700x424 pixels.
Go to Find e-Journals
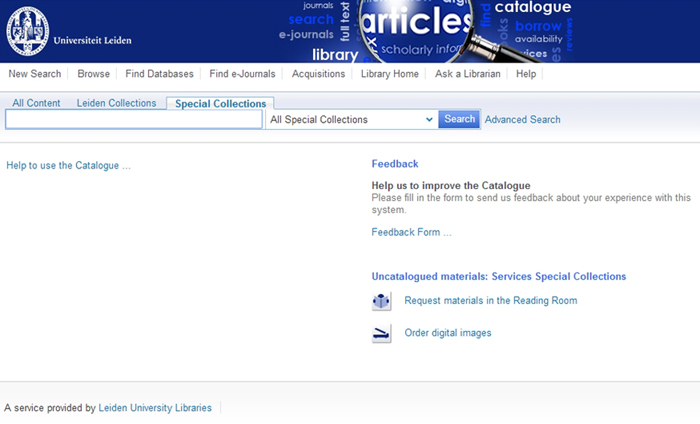click(242, 74)
